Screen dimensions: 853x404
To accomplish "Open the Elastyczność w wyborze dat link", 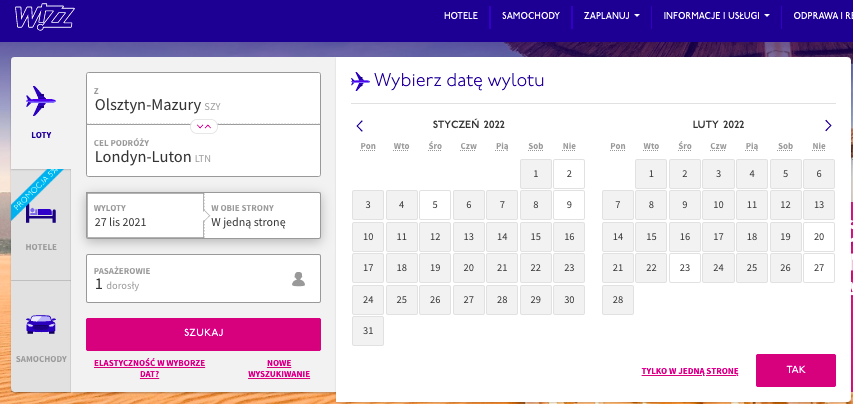I will pyautogui.click(x=148, y=369).
